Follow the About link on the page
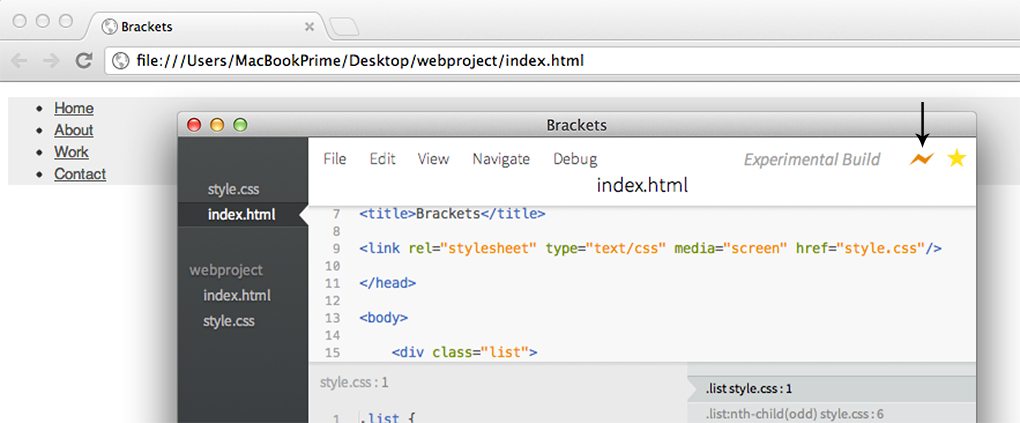Screen dimensions: 1020x423 [x=74, y=130]
